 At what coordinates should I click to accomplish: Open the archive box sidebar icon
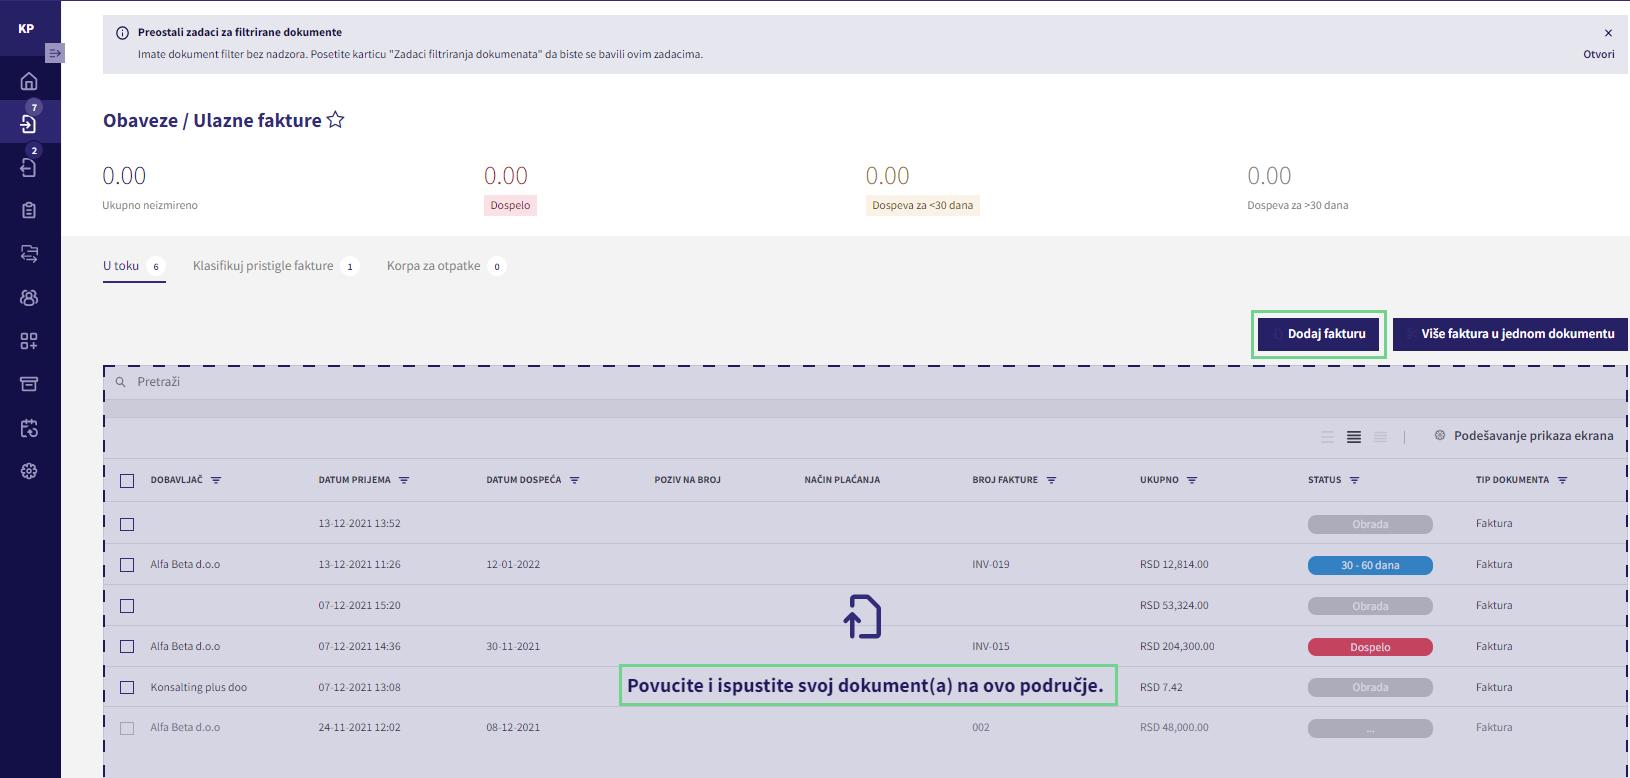click(x=29, y=384)
